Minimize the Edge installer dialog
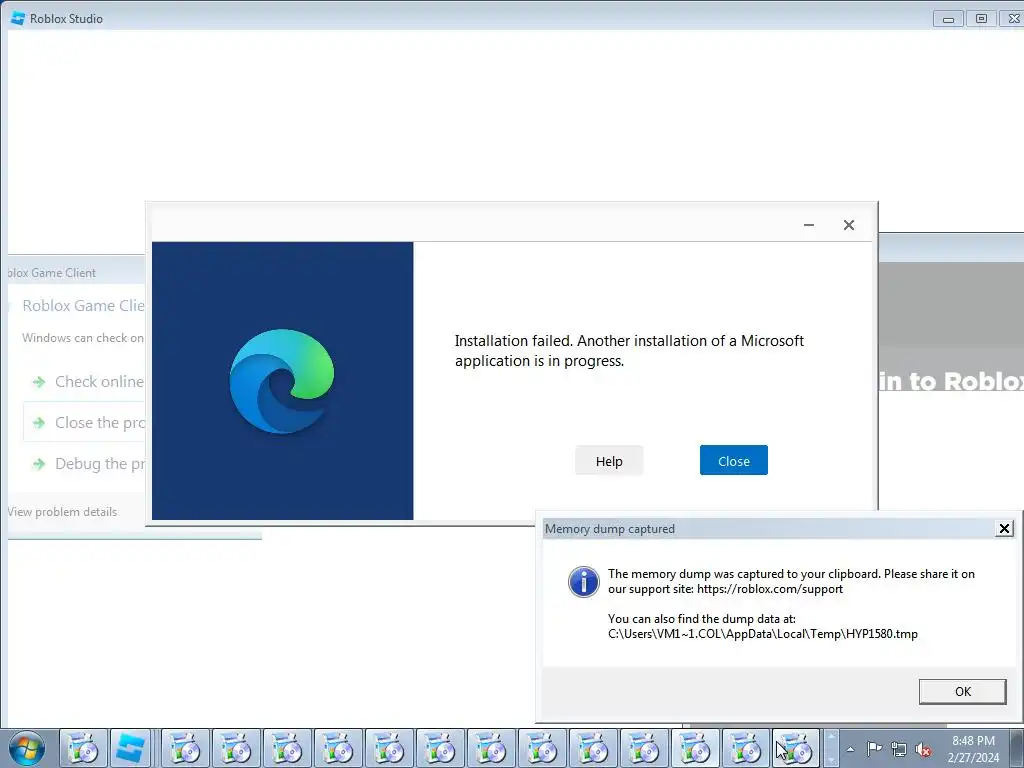Image resolution: width=1024 pixels, height=768 pixels. (x=808, y=225)
